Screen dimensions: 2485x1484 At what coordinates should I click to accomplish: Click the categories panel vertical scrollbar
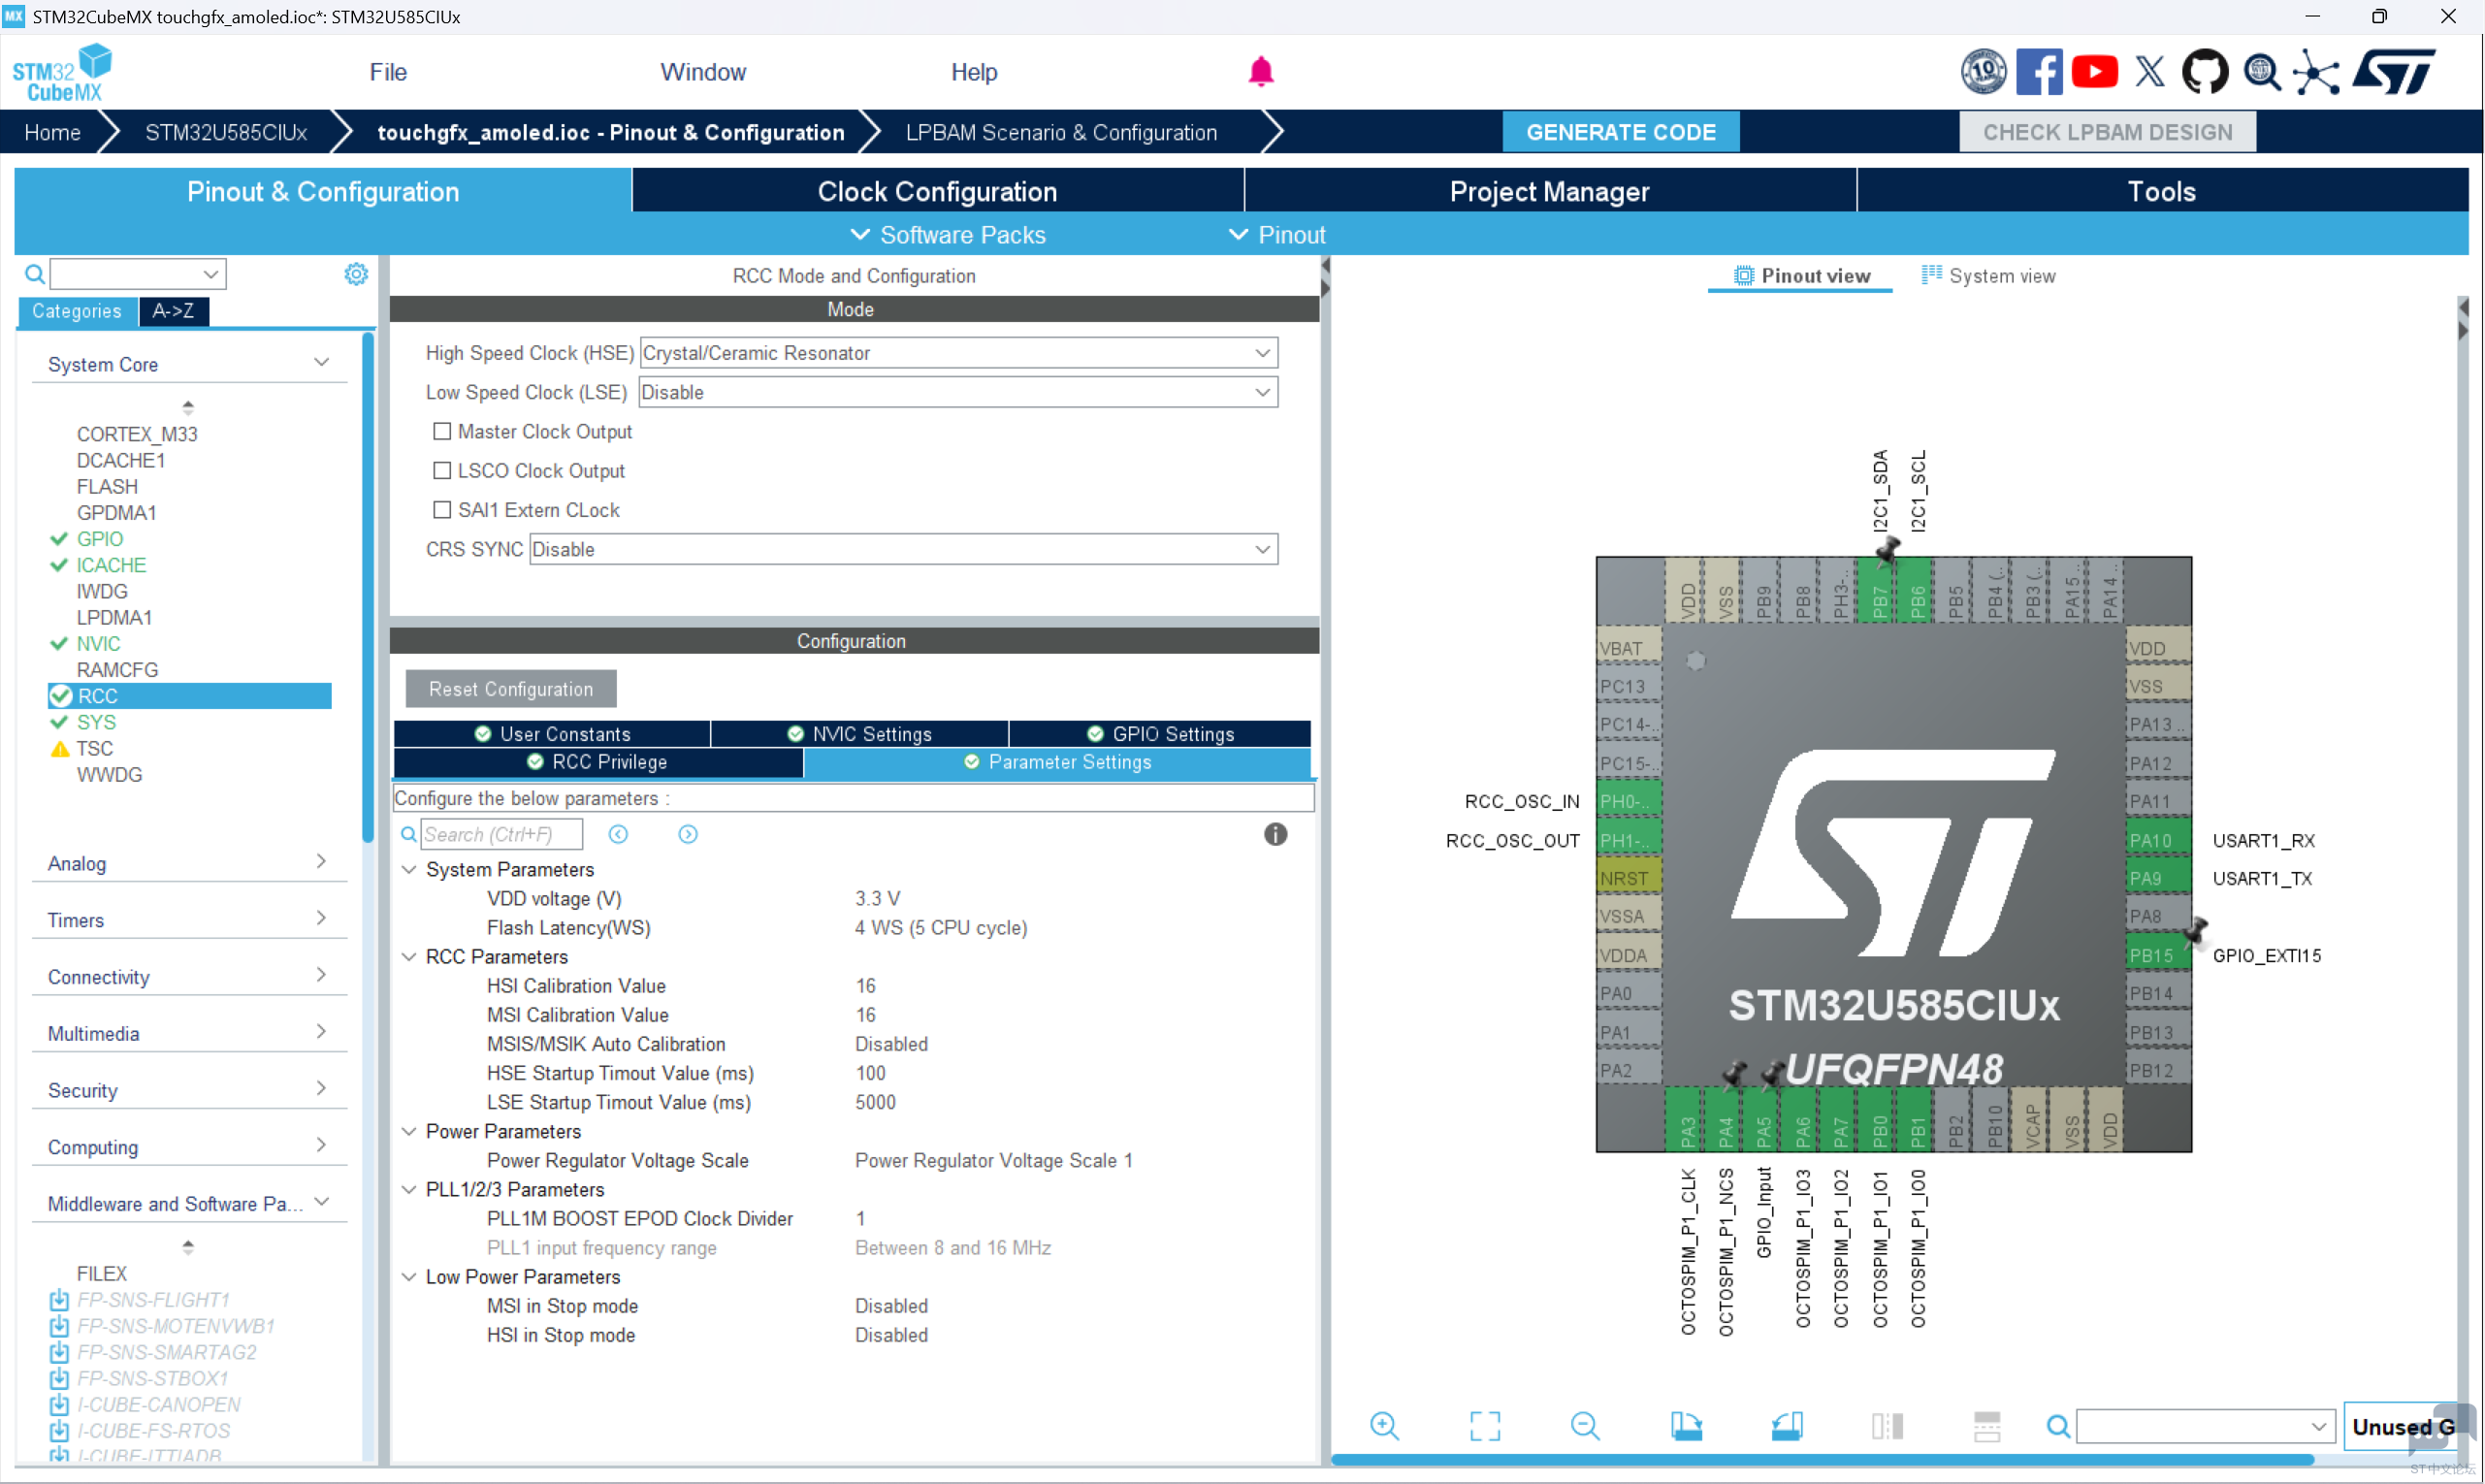click(x=368, y=590)
